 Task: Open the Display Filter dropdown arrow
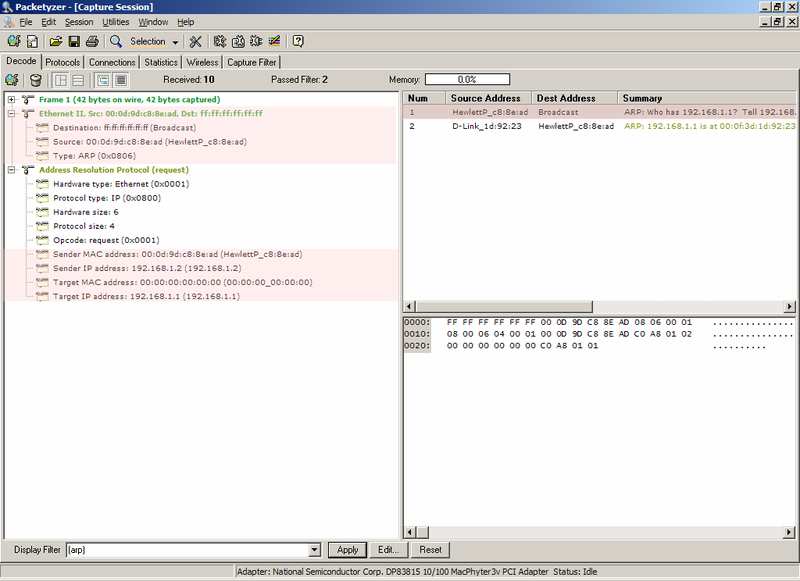(x=315, y=550)
